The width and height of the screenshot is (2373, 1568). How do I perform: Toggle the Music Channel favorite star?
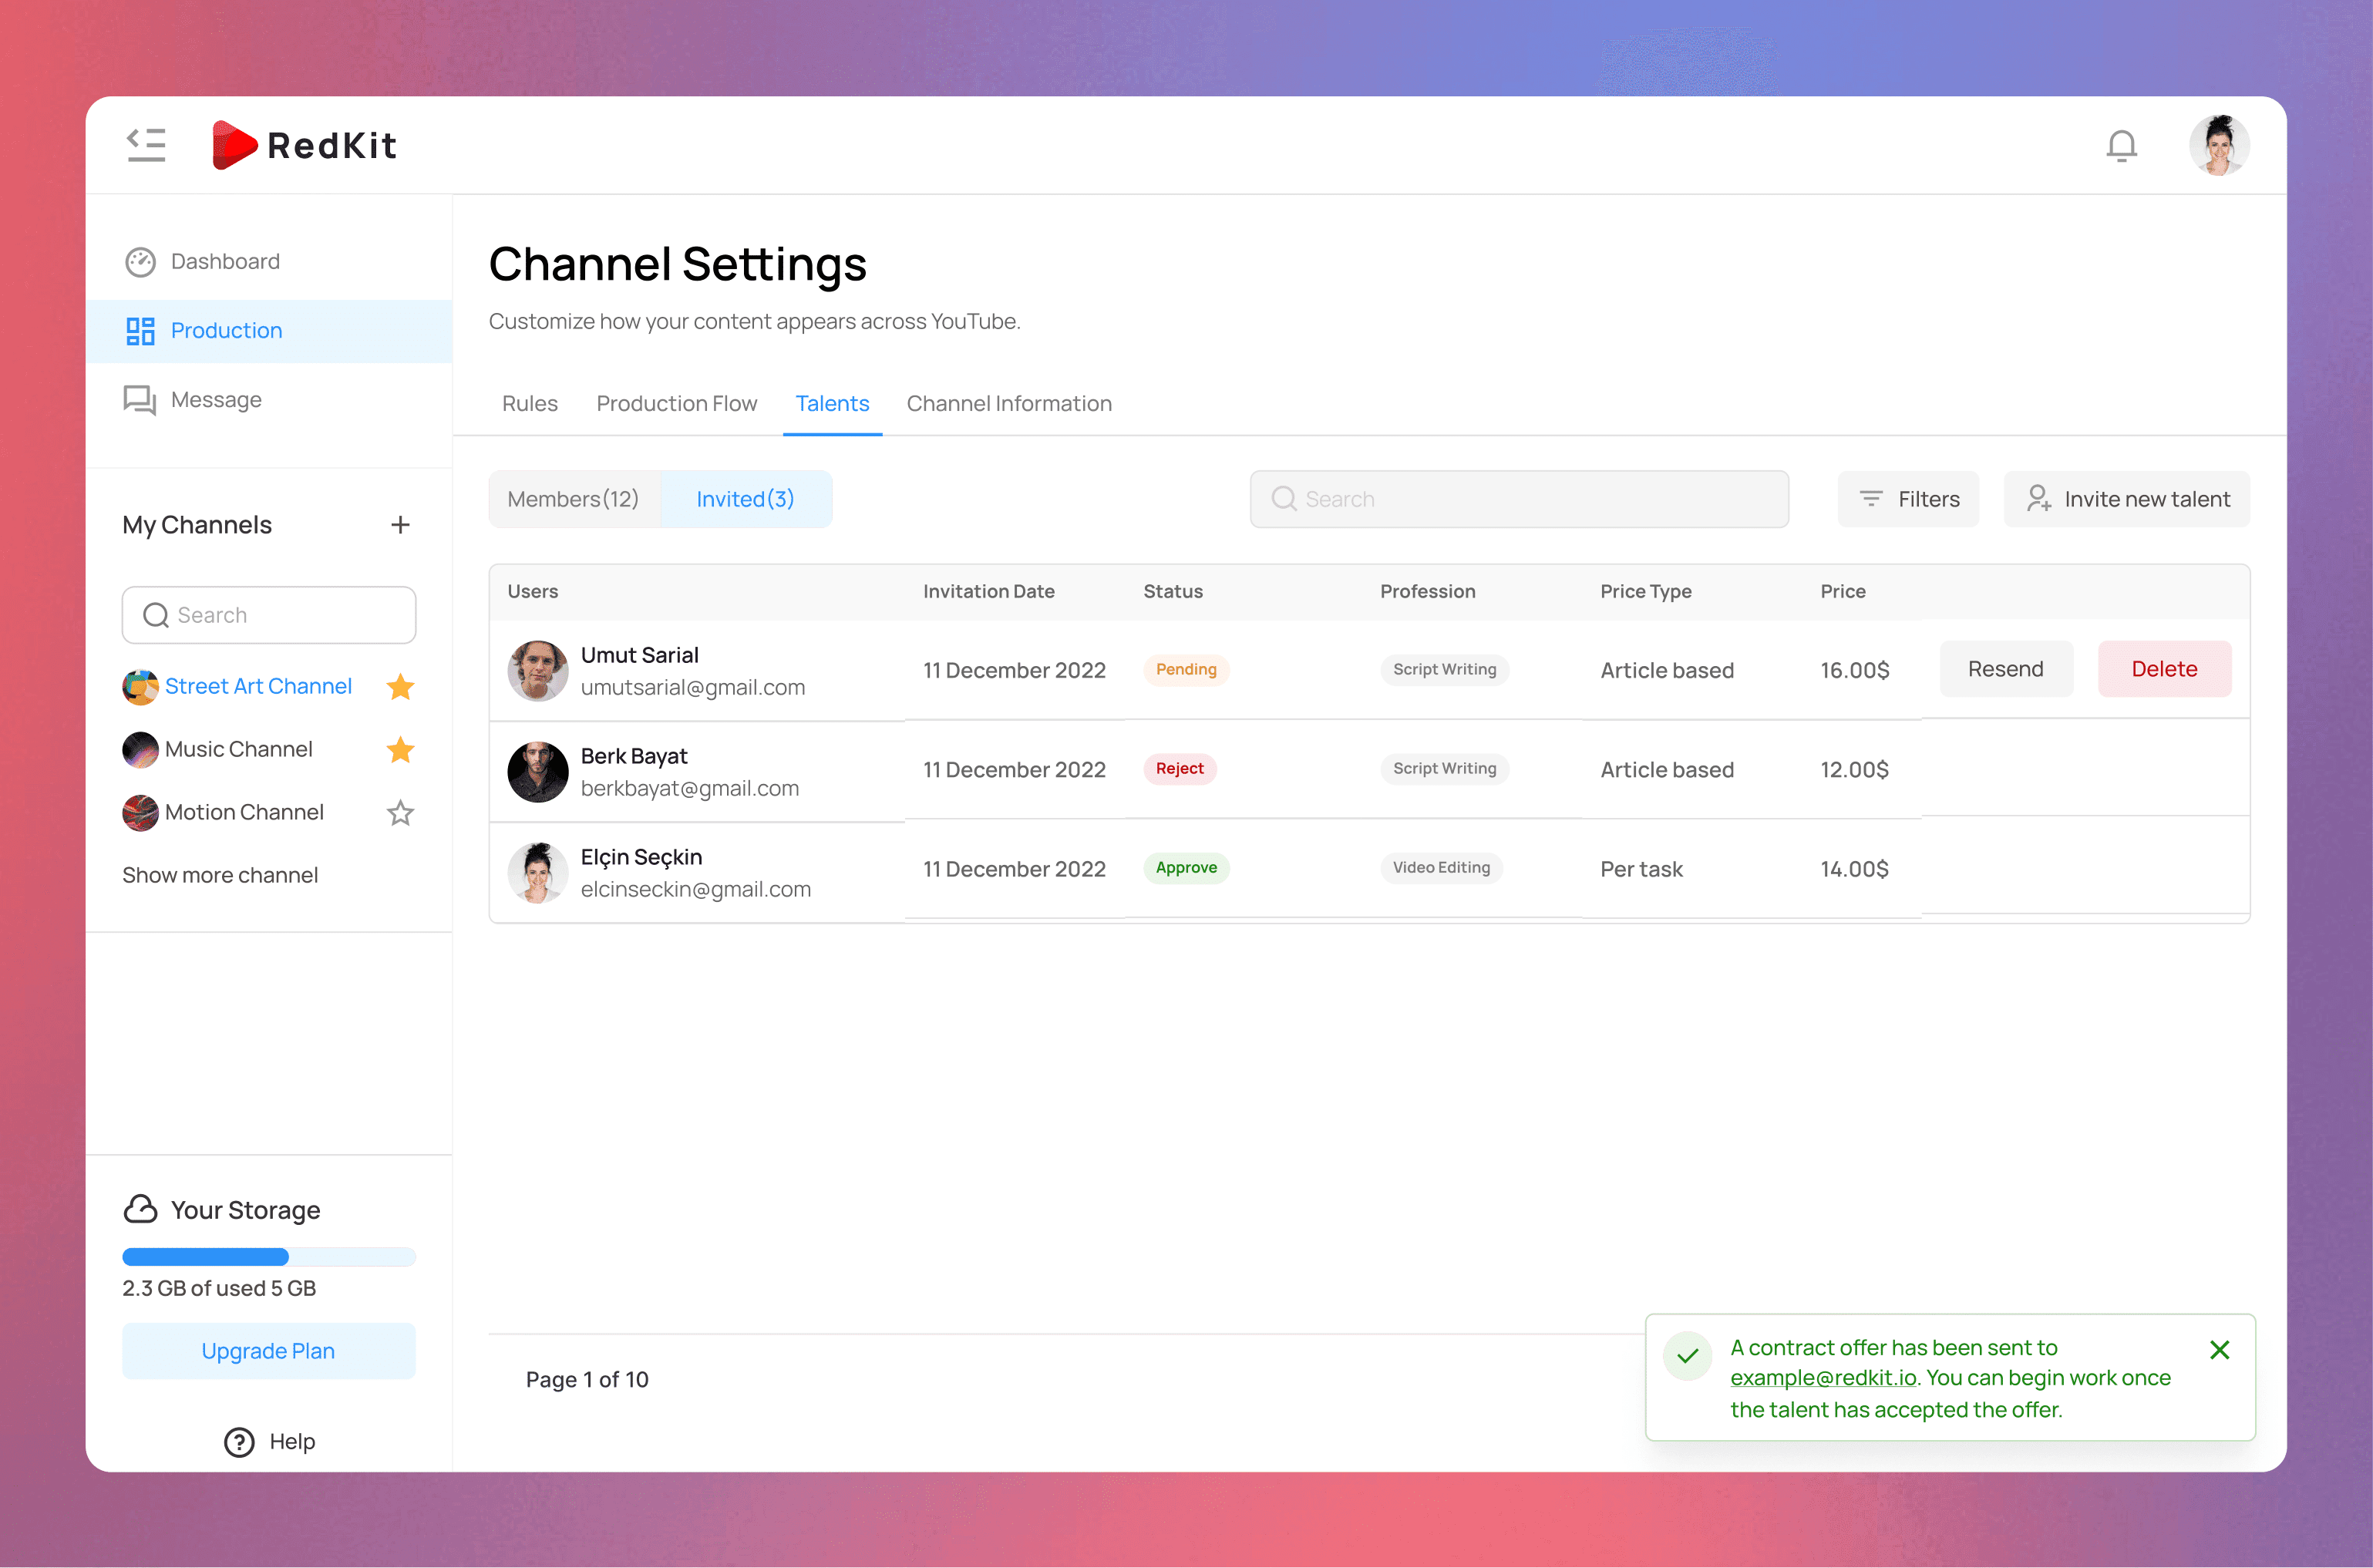point(400,750)
